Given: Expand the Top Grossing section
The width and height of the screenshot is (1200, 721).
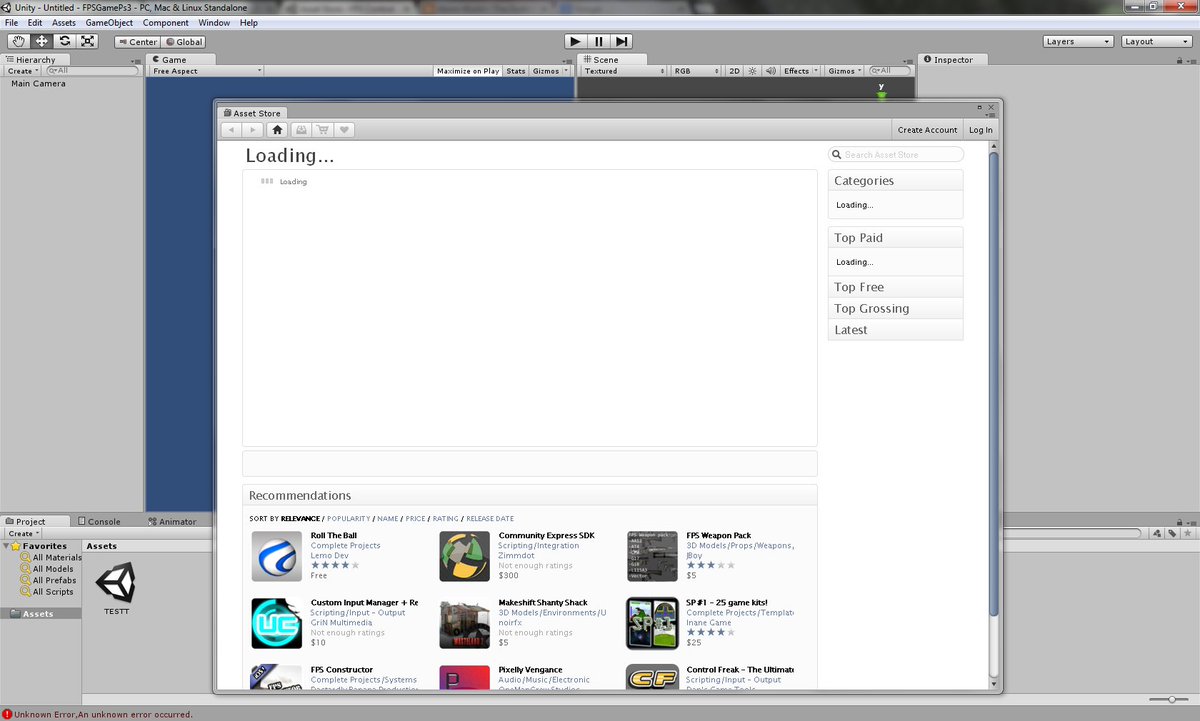Looking at the screenshot, I should [895, 308].
